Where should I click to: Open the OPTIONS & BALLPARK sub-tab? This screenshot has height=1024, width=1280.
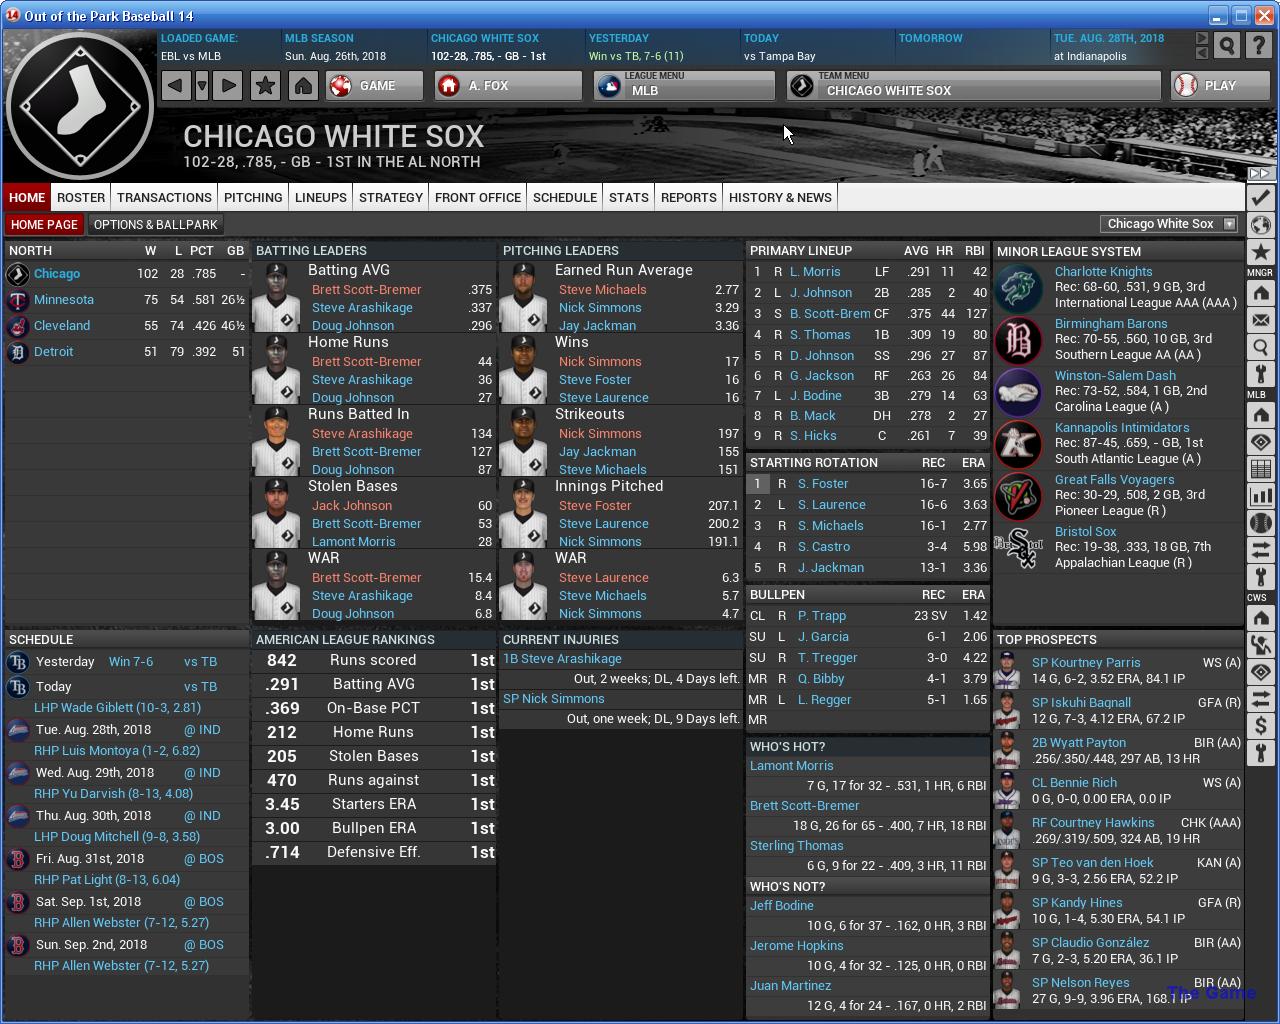155,225
